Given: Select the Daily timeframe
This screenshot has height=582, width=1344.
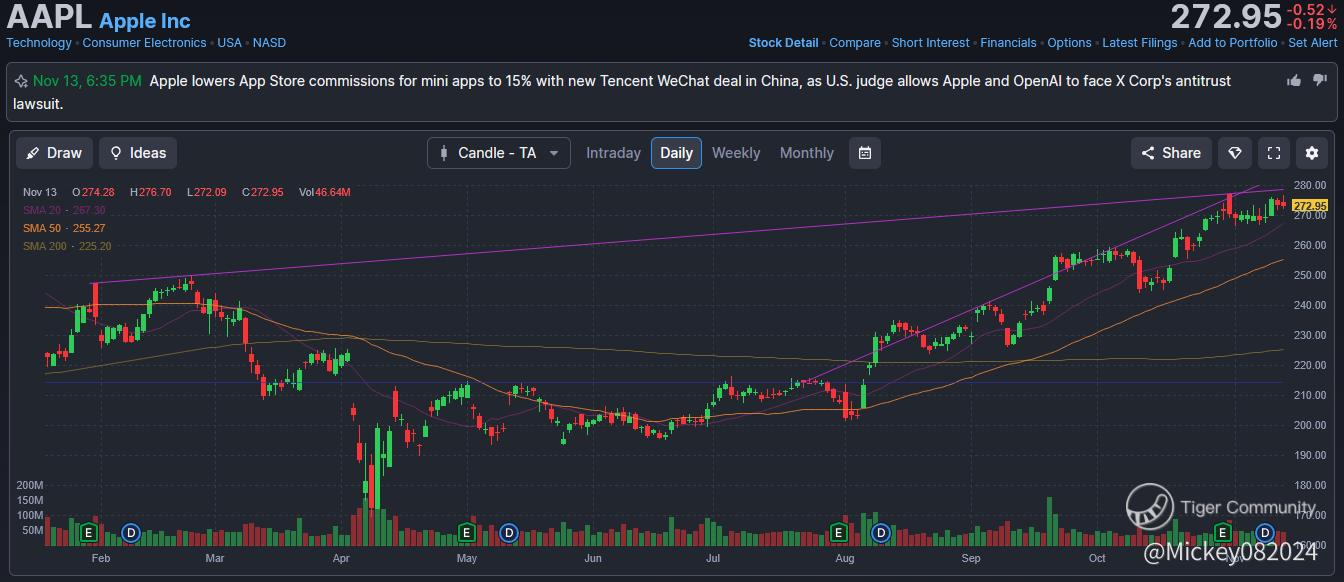Looking at the screenshot, I should 676,153.
